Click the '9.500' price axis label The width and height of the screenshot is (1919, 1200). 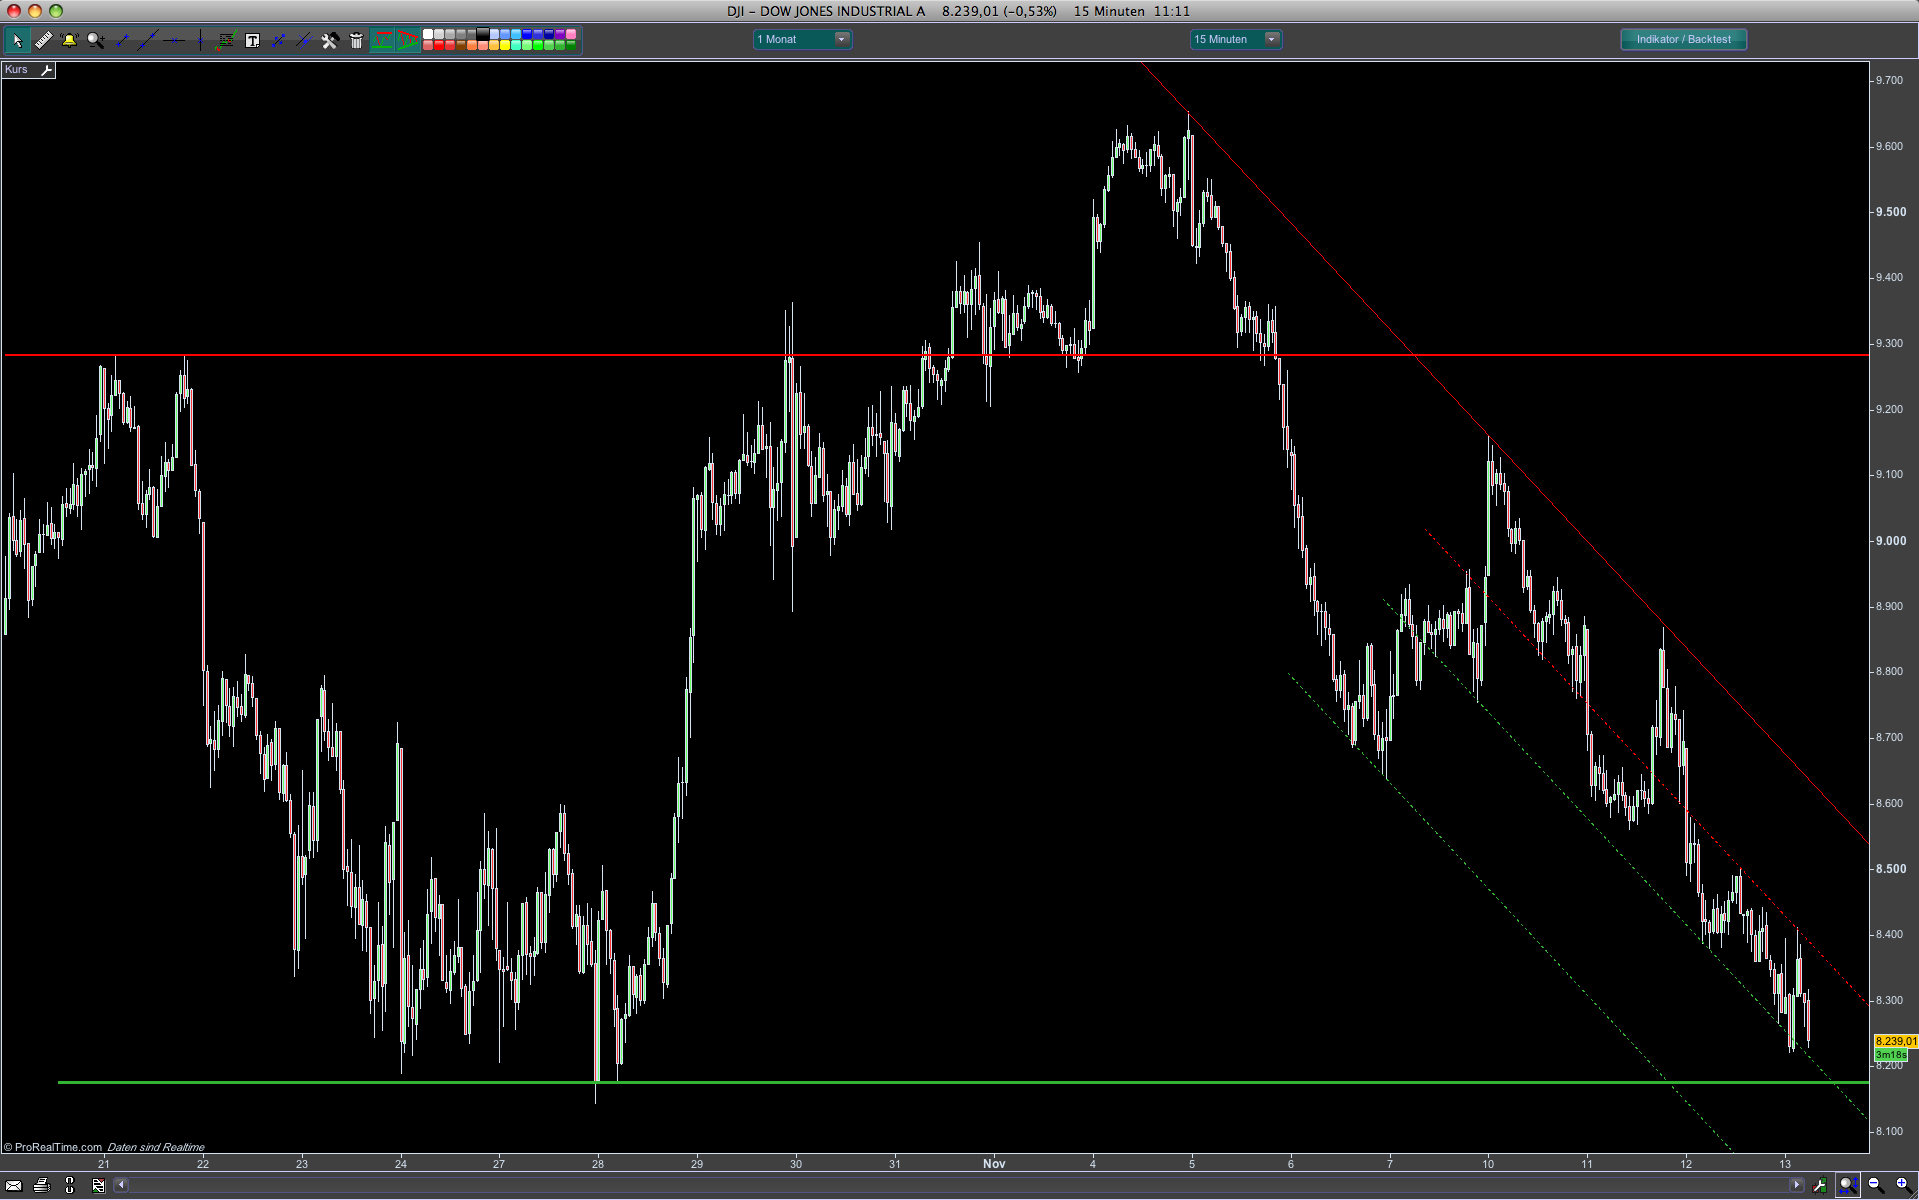tap(1890, 212)
